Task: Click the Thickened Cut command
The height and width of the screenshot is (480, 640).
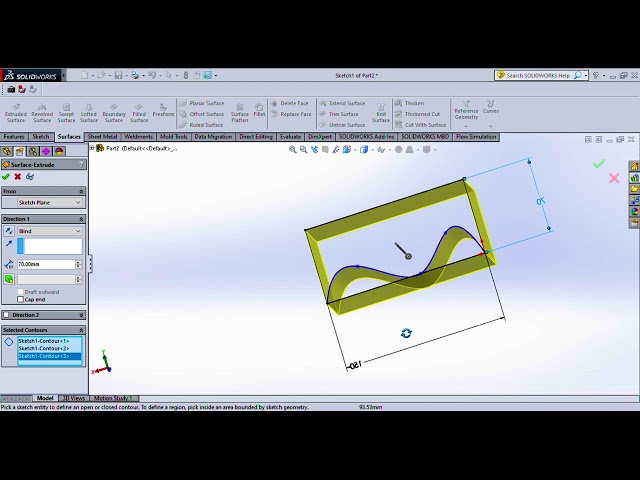Action: 418,114
